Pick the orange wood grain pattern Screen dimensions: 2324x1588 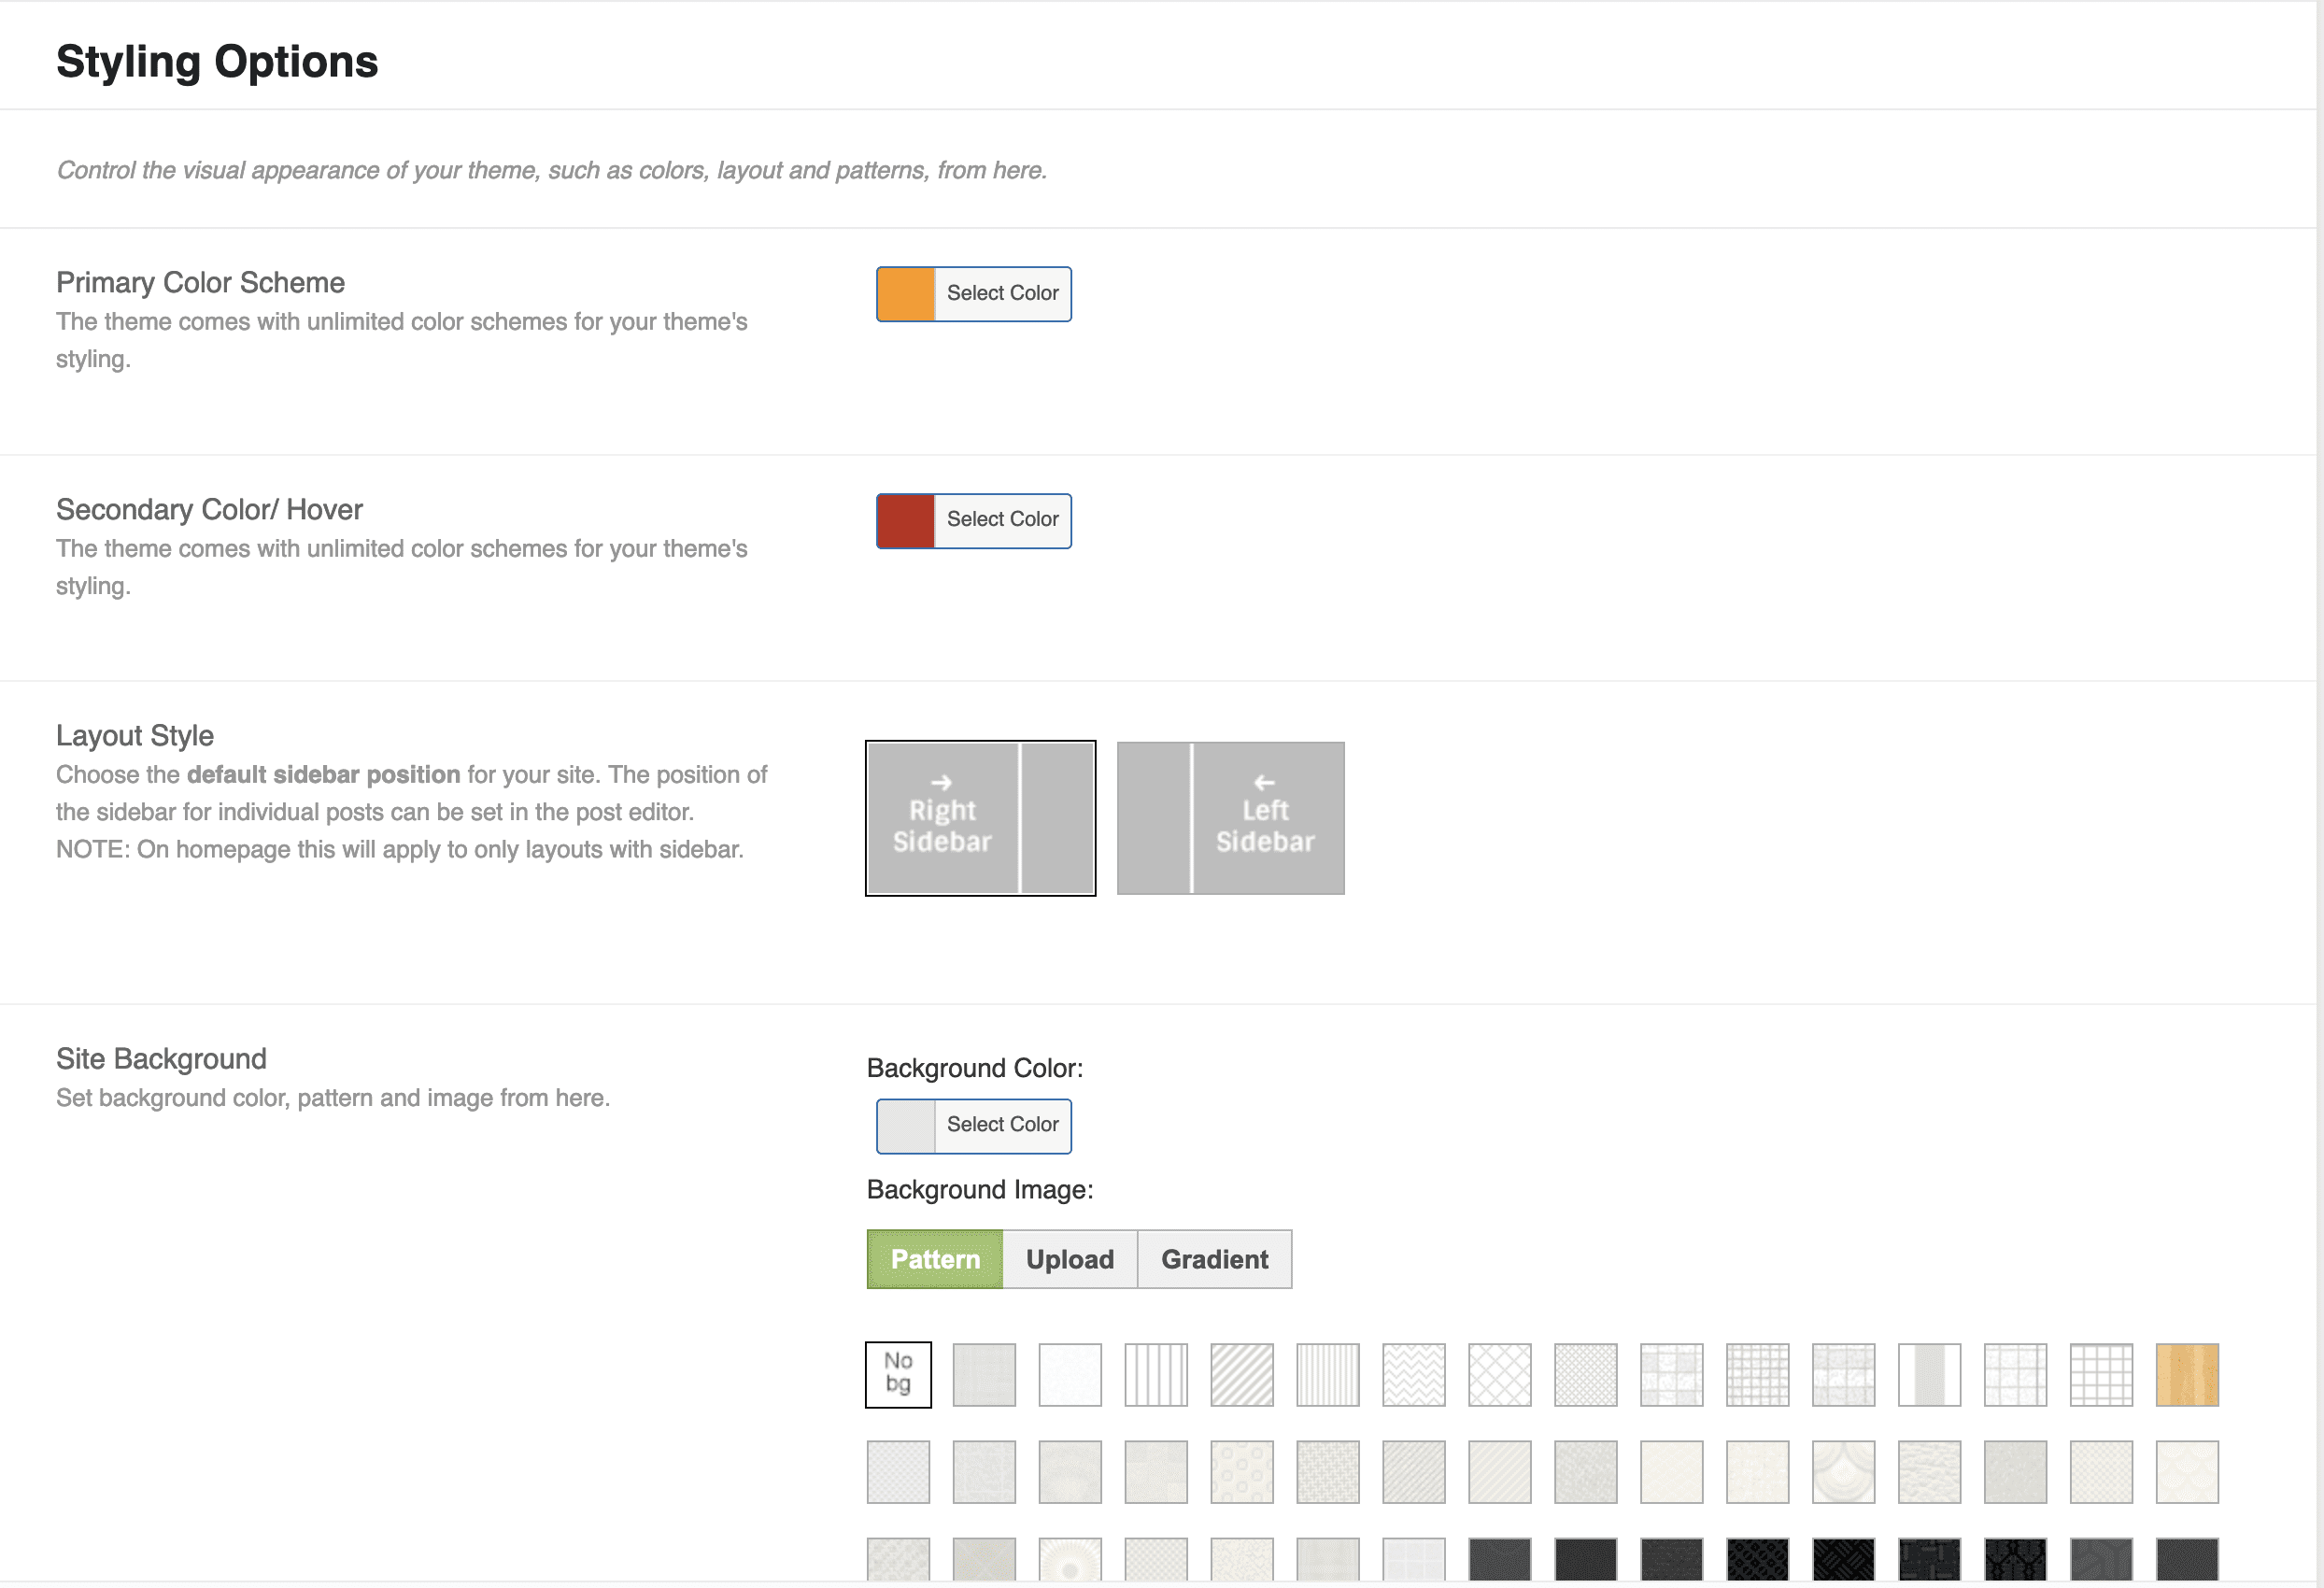coord(2187,1374)
